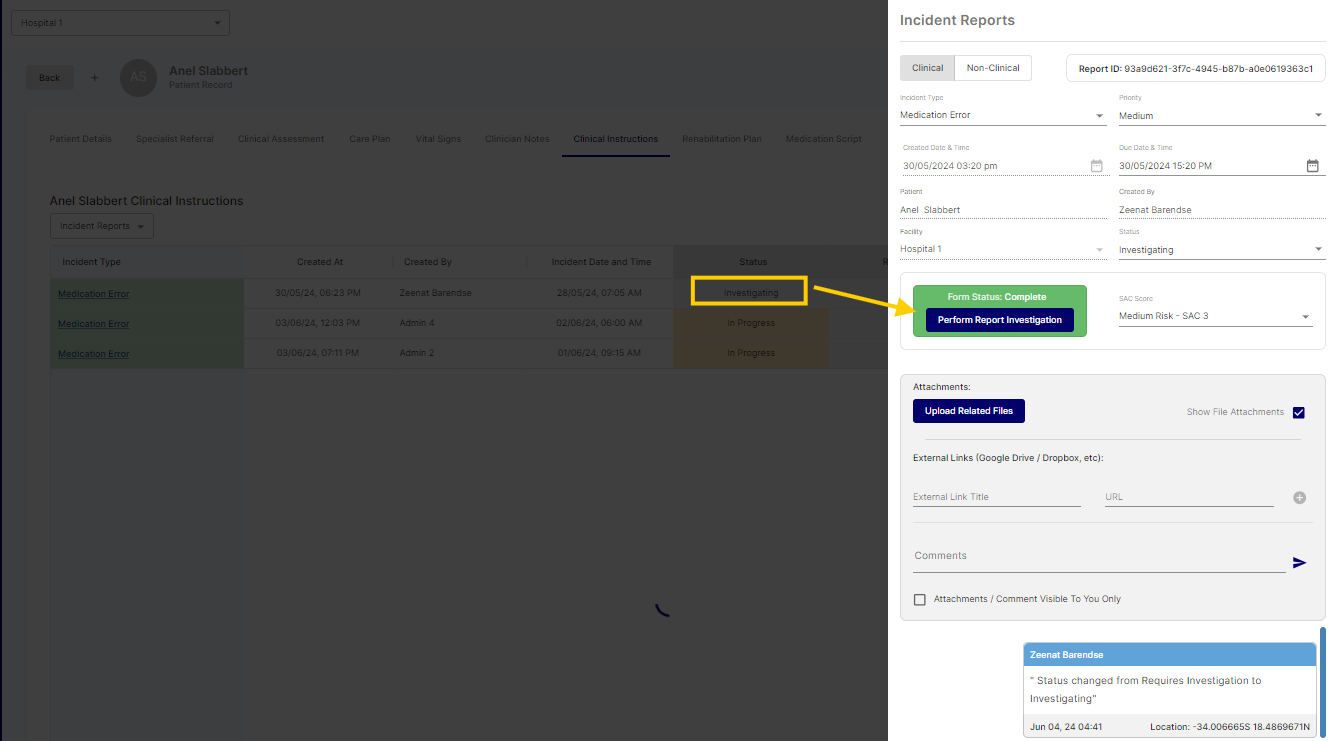1335x741 pixels.
Task: Click the Comments input field
Action: click(1098, 557)
